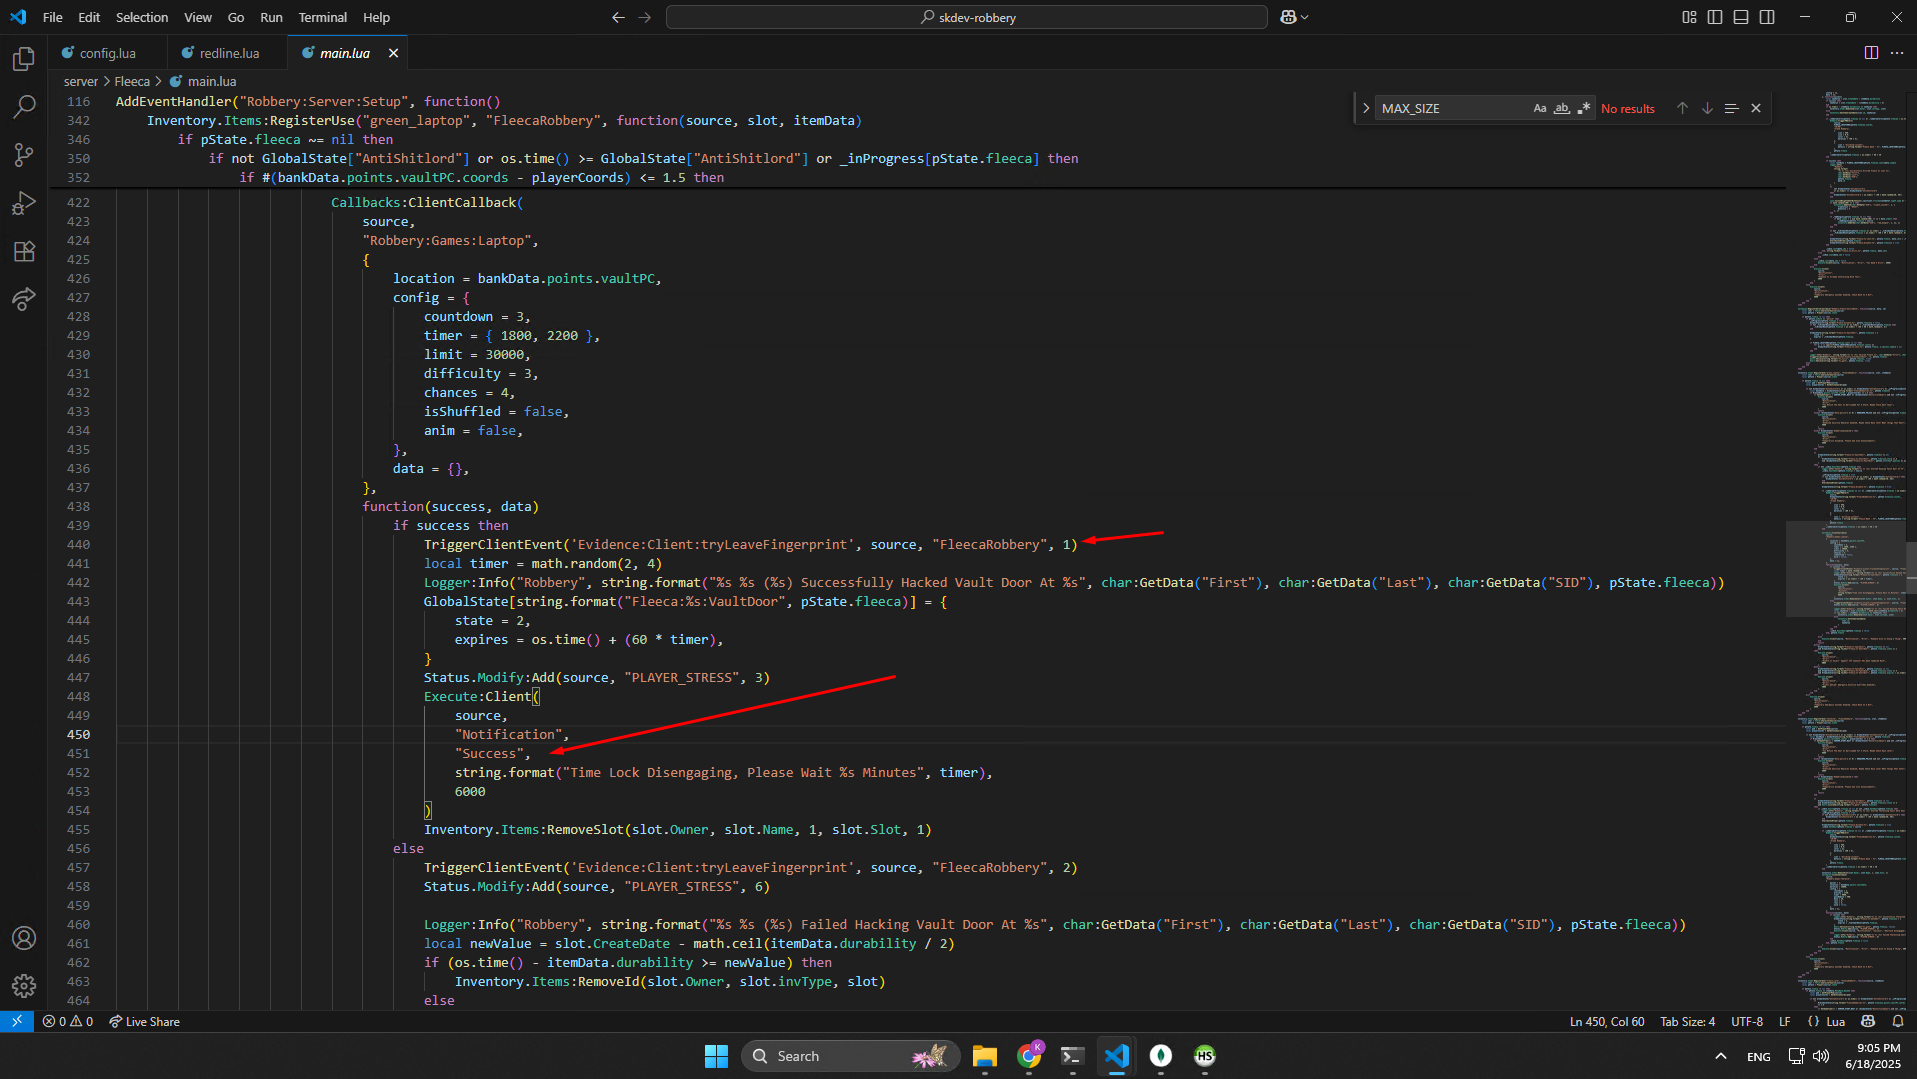The image size is (1917, 1079).
Task: Go forward with the navigation arrow
Action: pos(644,17)
